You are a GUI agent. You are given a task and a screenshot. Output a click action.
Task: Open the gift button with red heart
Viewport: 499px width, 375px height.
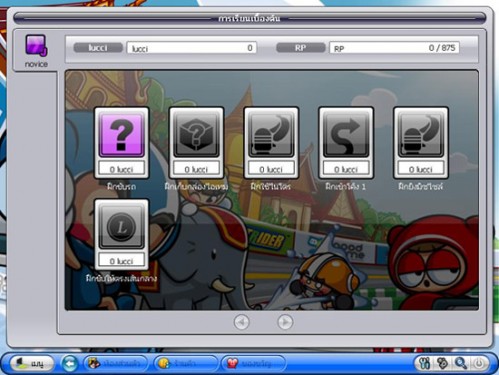click(x=253, y=363)
